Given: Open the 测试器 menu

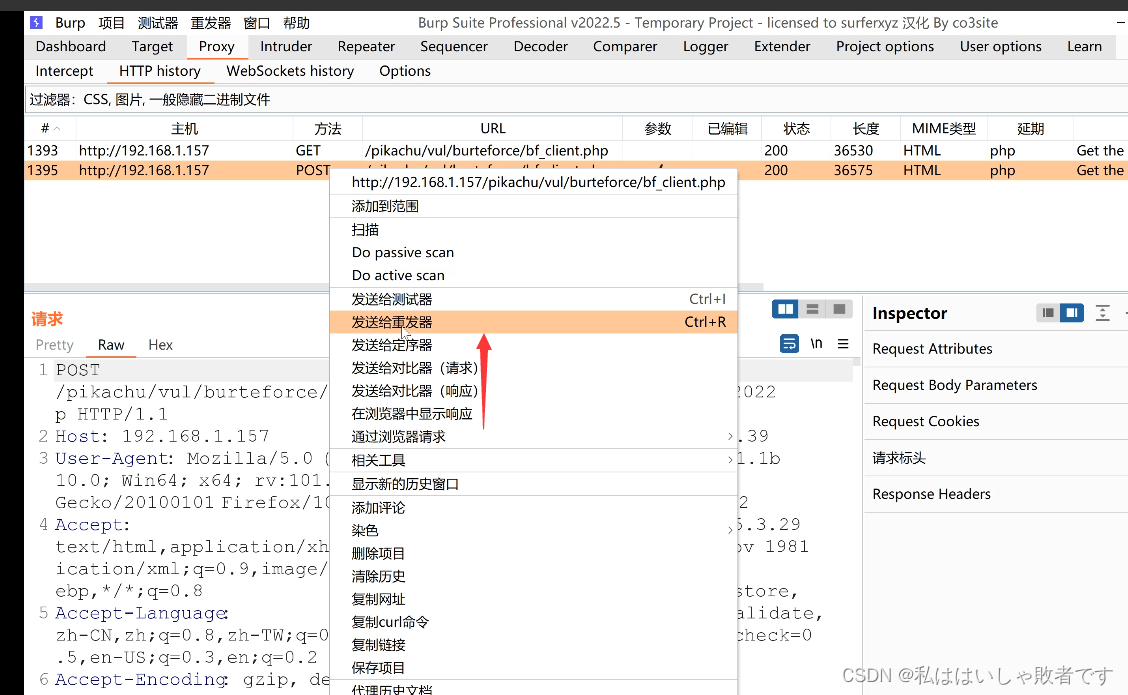Looking at the screenshot, I should click(x=158, y=22).
